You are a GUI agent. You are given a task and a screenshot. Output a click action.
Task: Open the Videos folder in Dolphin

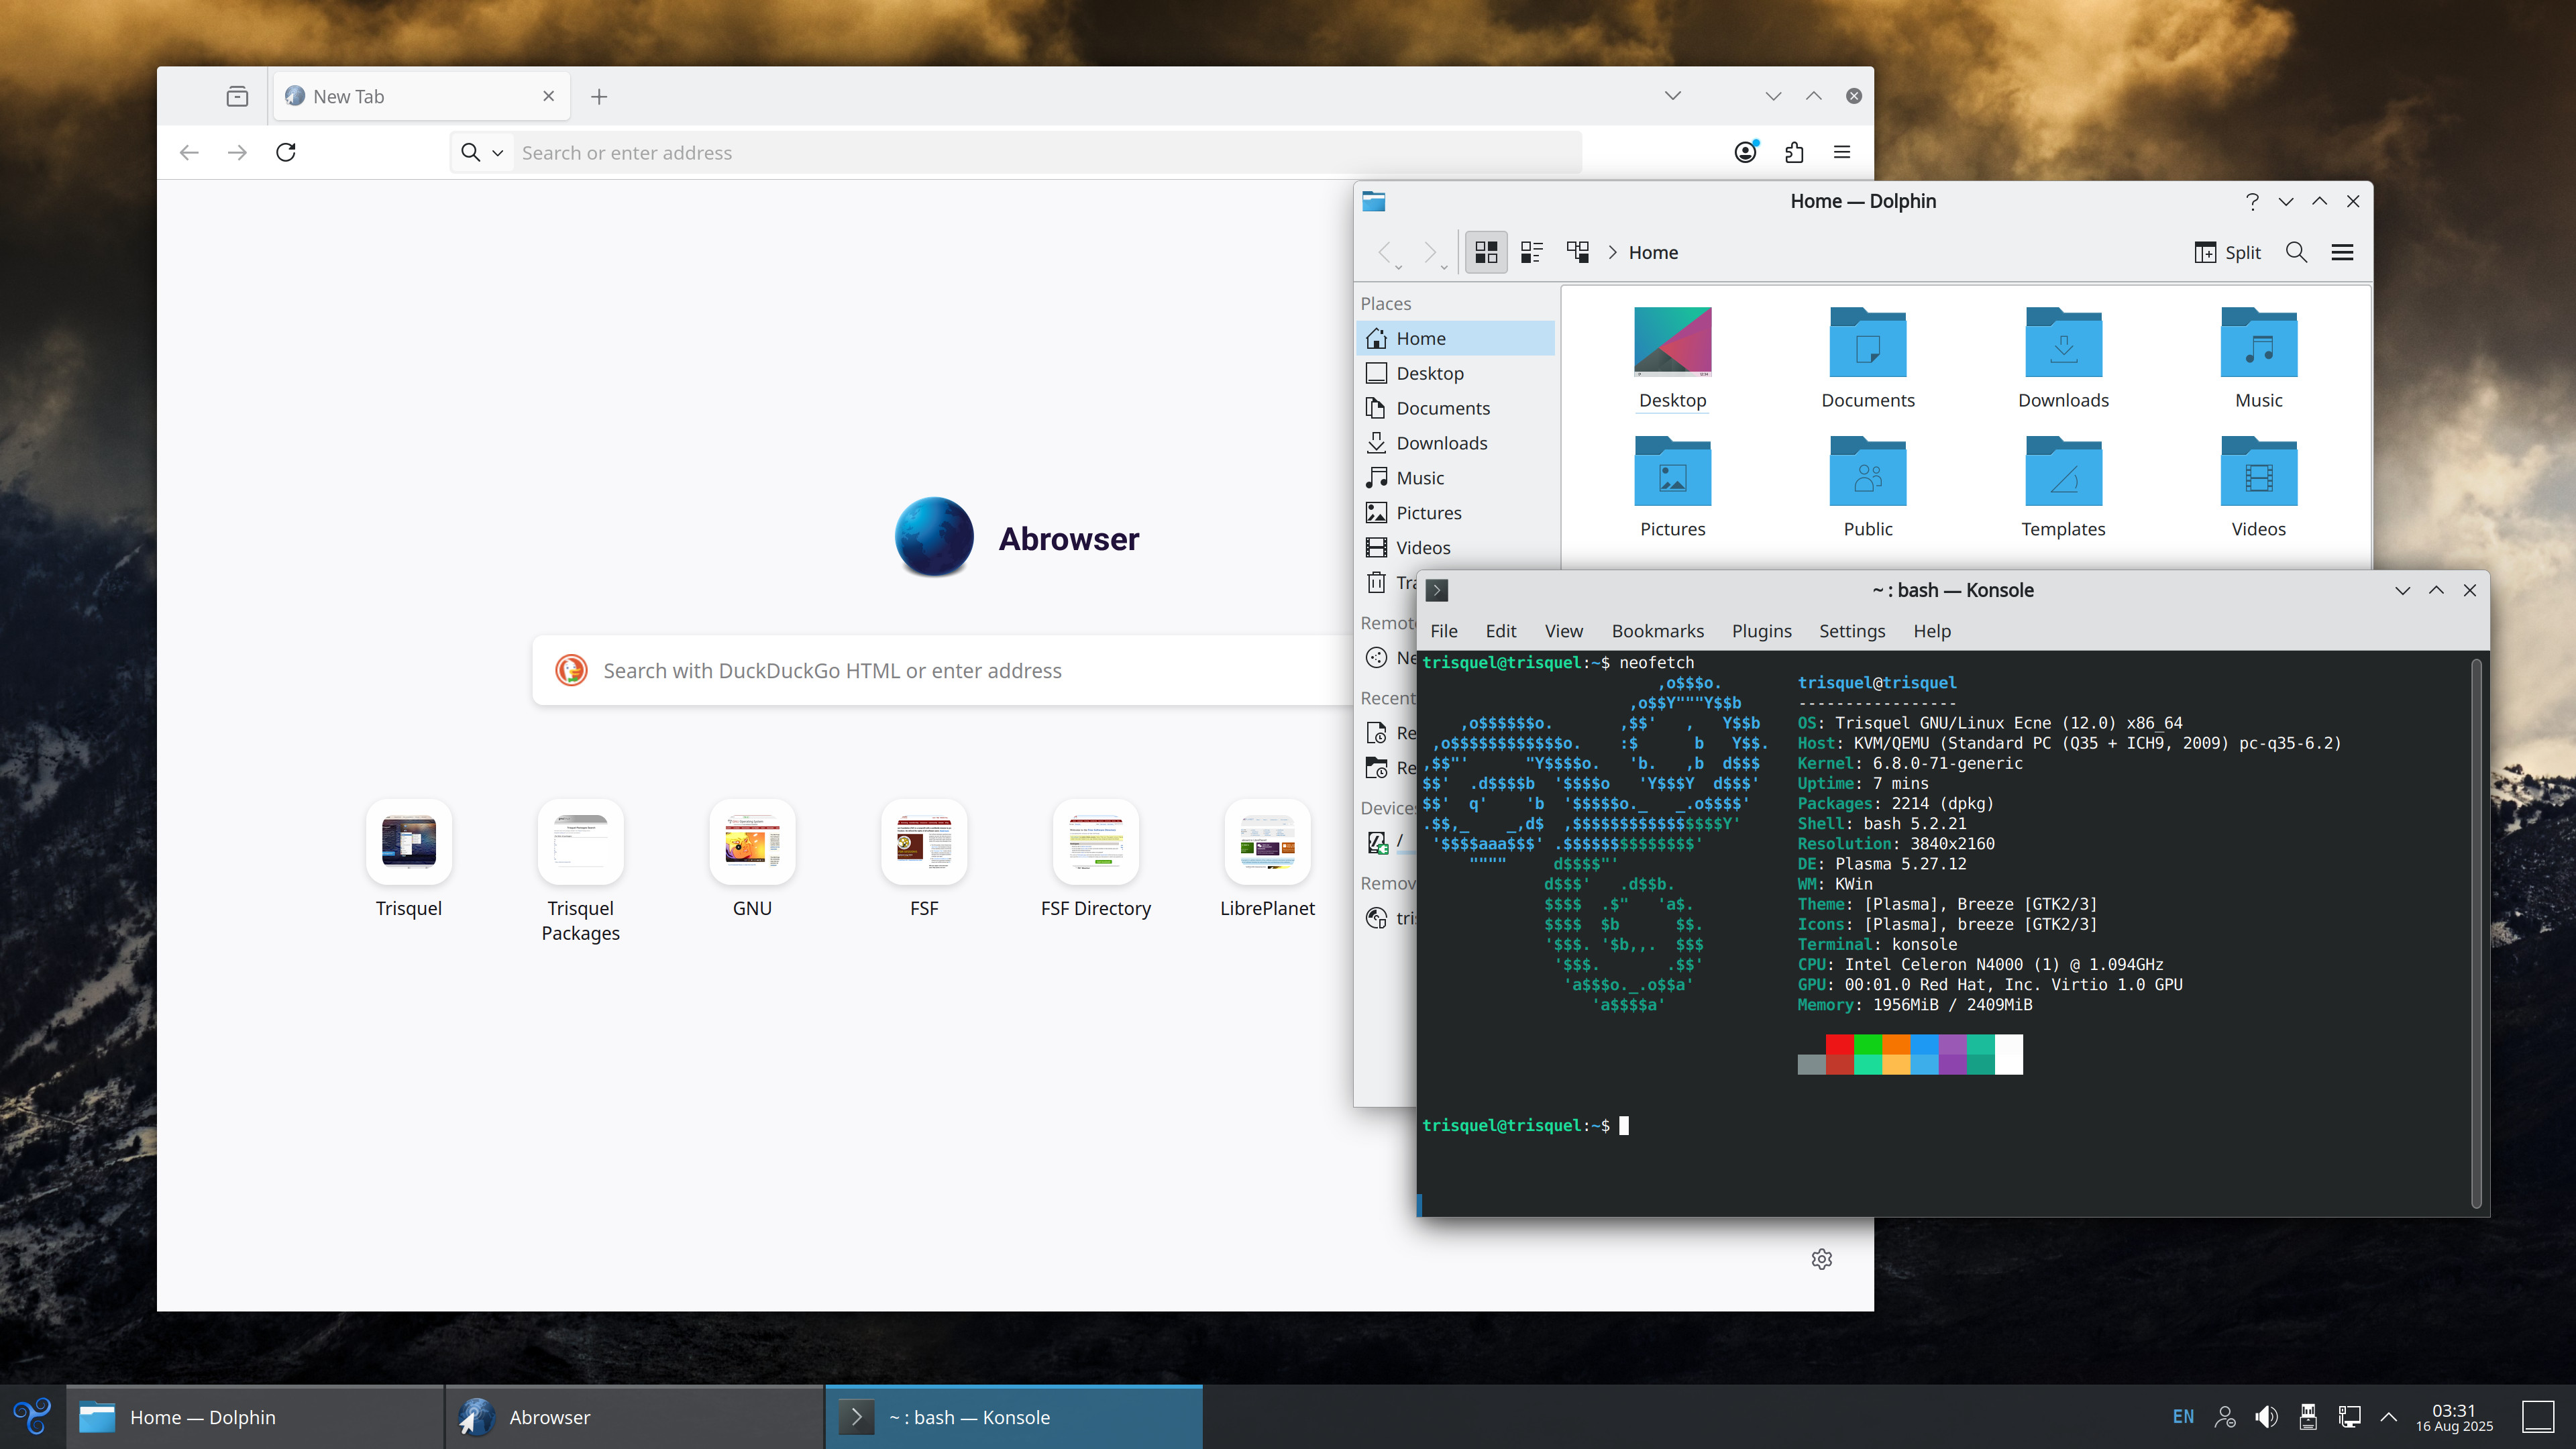pyautogui.click(x=2259, y=487)
